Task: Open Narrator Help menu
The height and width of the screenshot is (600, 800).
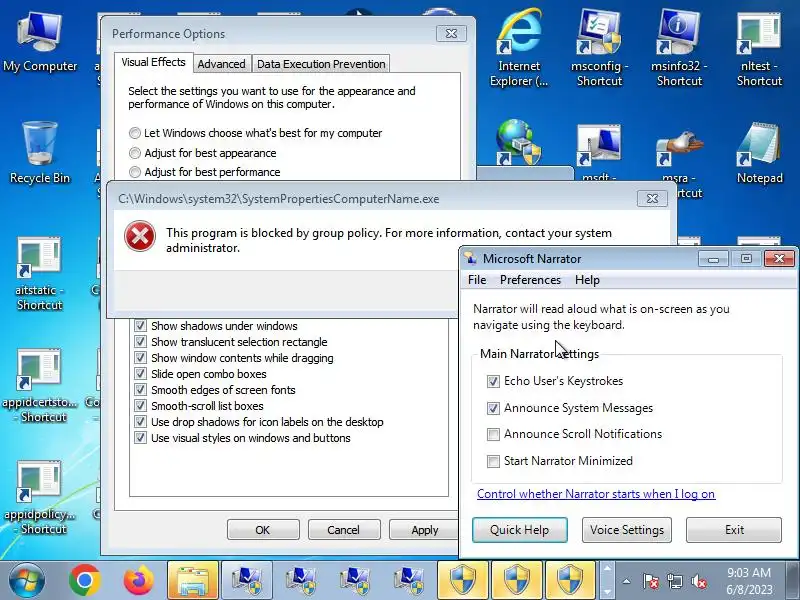Action: 587,280
